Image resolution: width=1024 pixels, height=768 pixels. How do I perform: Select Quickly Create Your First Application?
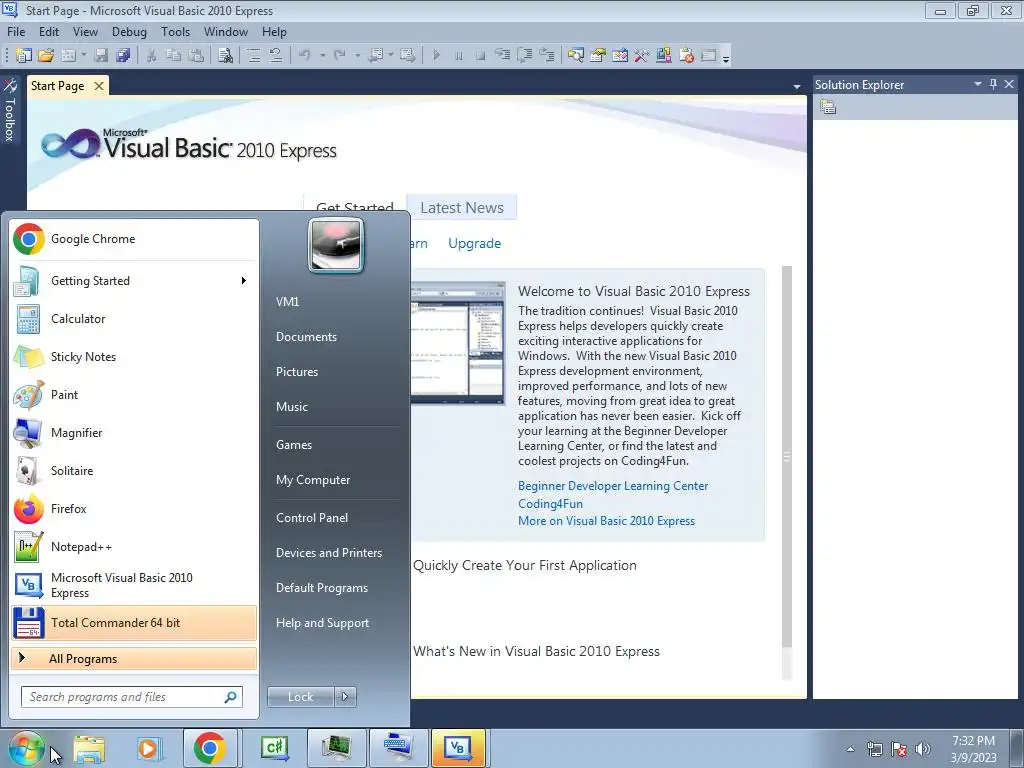[x=524, y=566]
